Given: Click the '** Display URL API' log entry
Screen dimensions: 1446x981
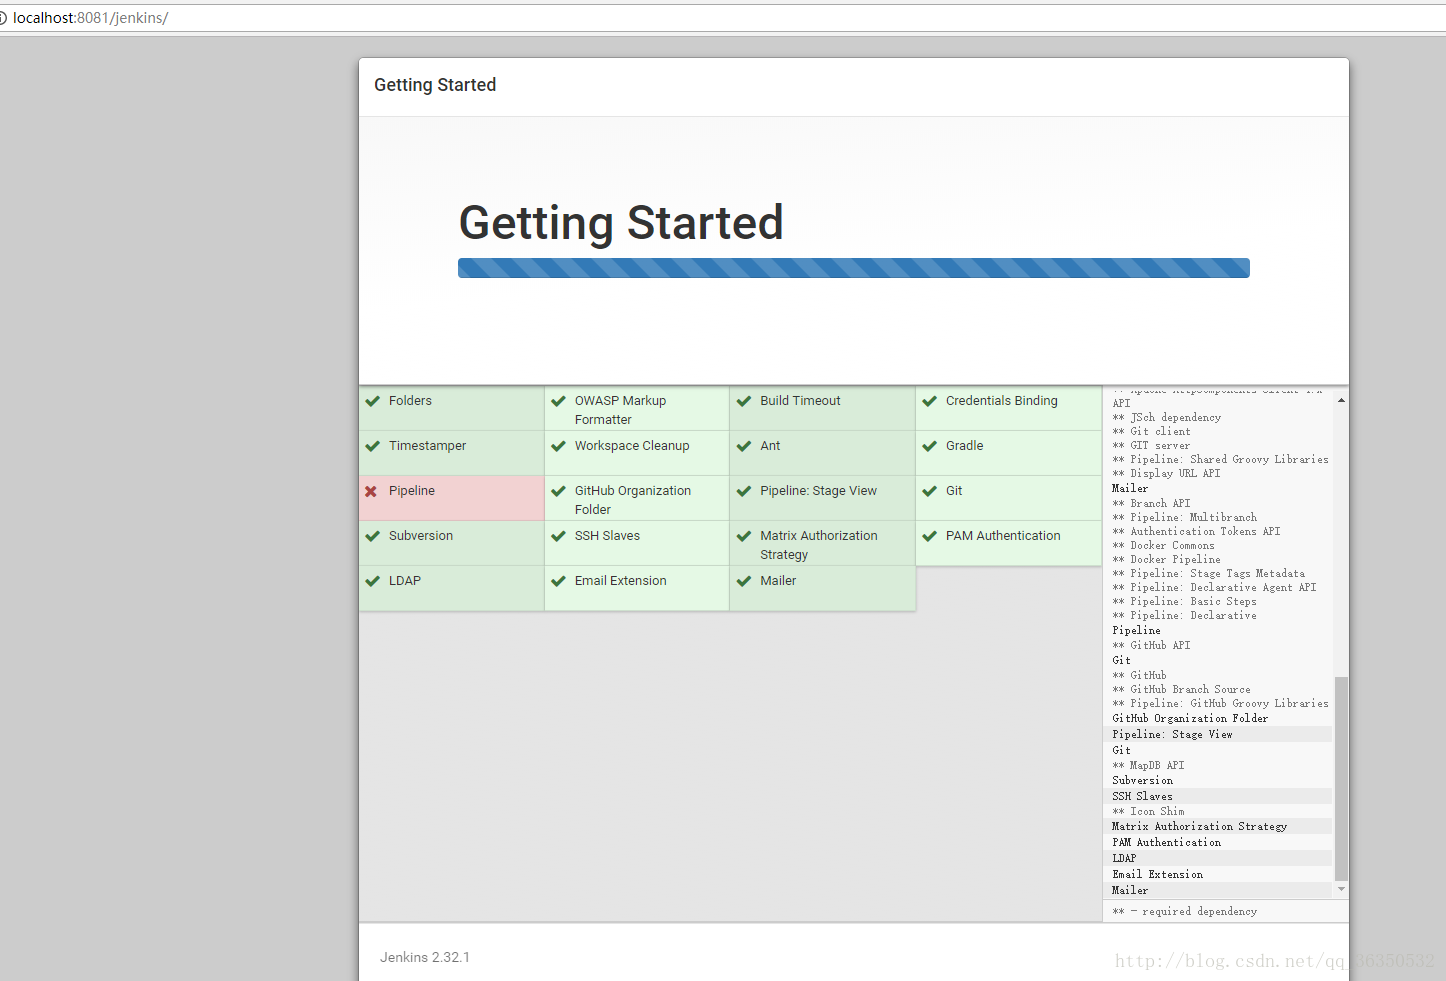Looking at the screenshot, I should click(1167, 474).
